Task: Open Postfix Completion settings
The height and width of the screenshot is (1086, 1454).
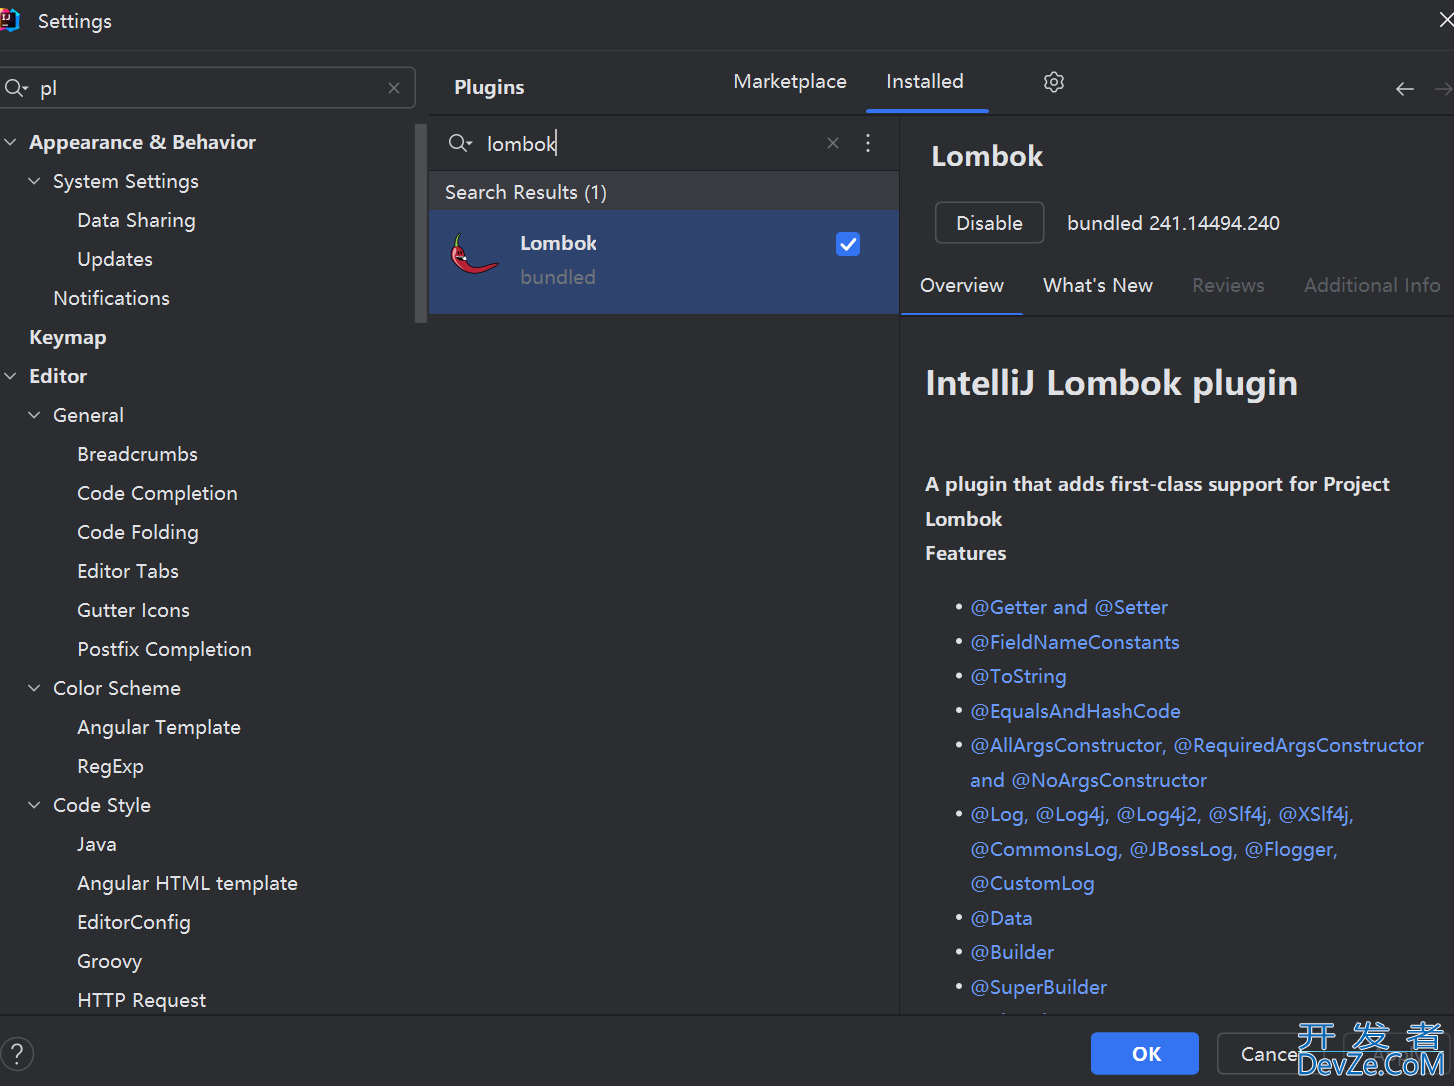Action: (164, 649)
